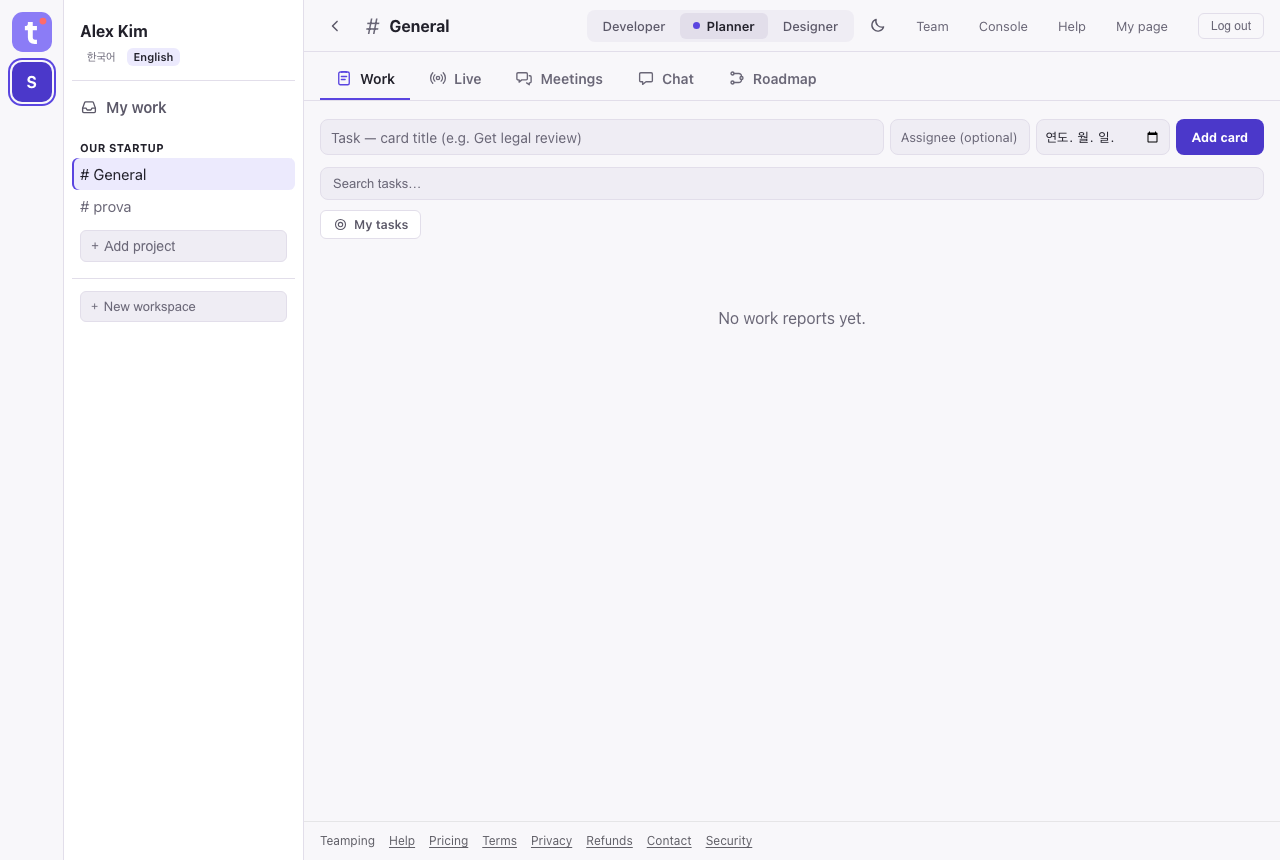Screen dimensions: 1280x860
Task: Switch to the Live tab
Action: (455, 79)
